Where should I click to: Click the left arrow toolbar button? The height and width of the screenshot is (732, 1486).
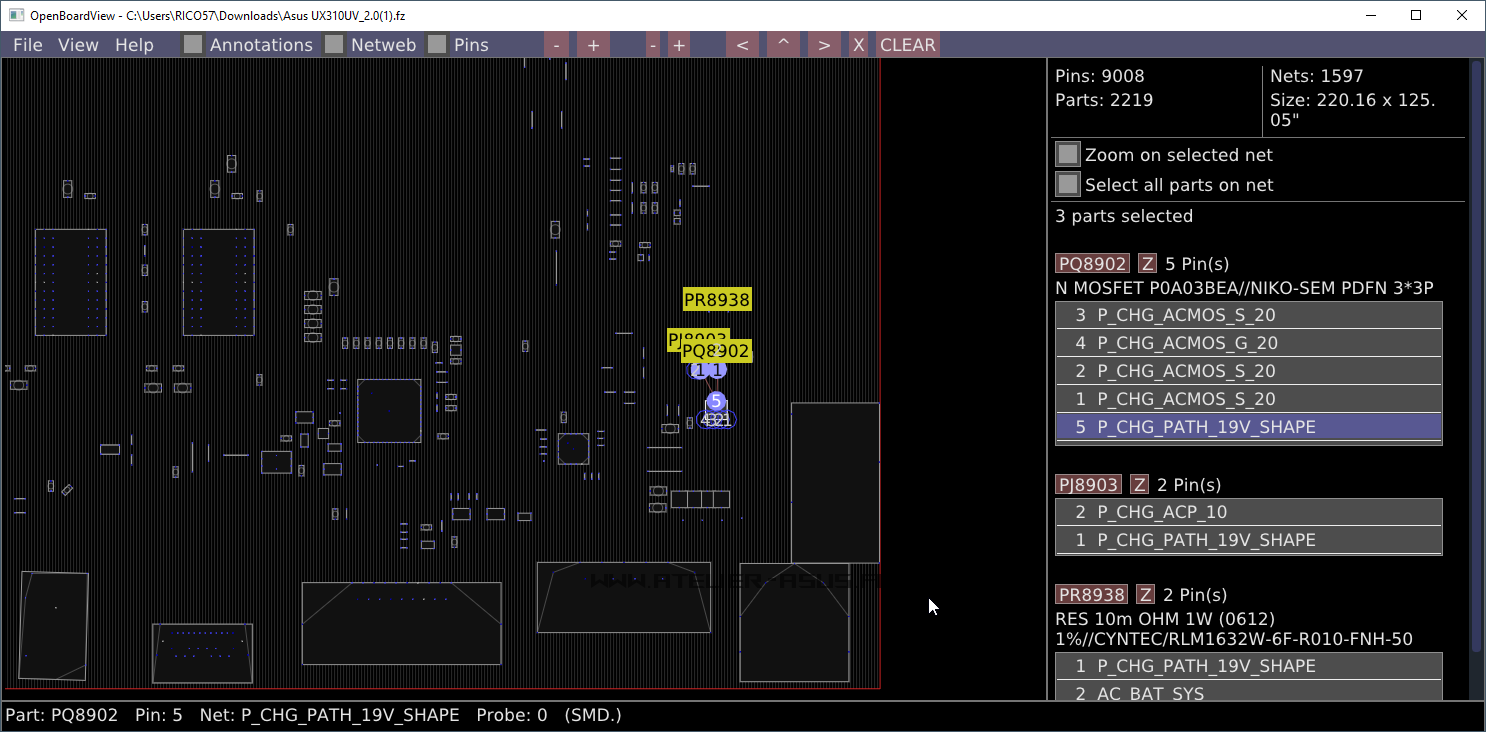tap(742, 45)
